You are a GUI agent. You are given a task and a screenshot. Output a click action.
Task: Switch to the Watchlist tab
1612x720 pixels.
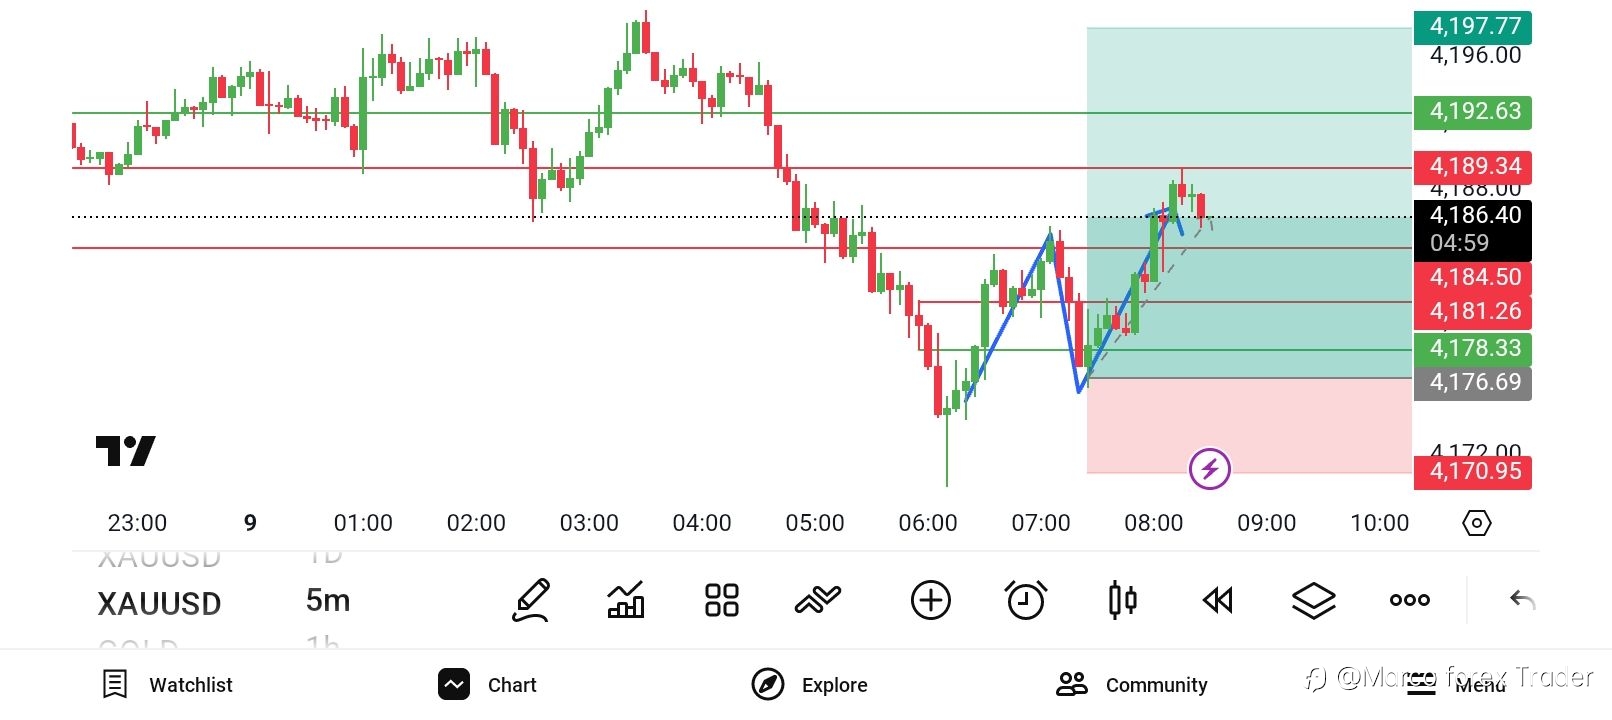(x=168, y=685)
